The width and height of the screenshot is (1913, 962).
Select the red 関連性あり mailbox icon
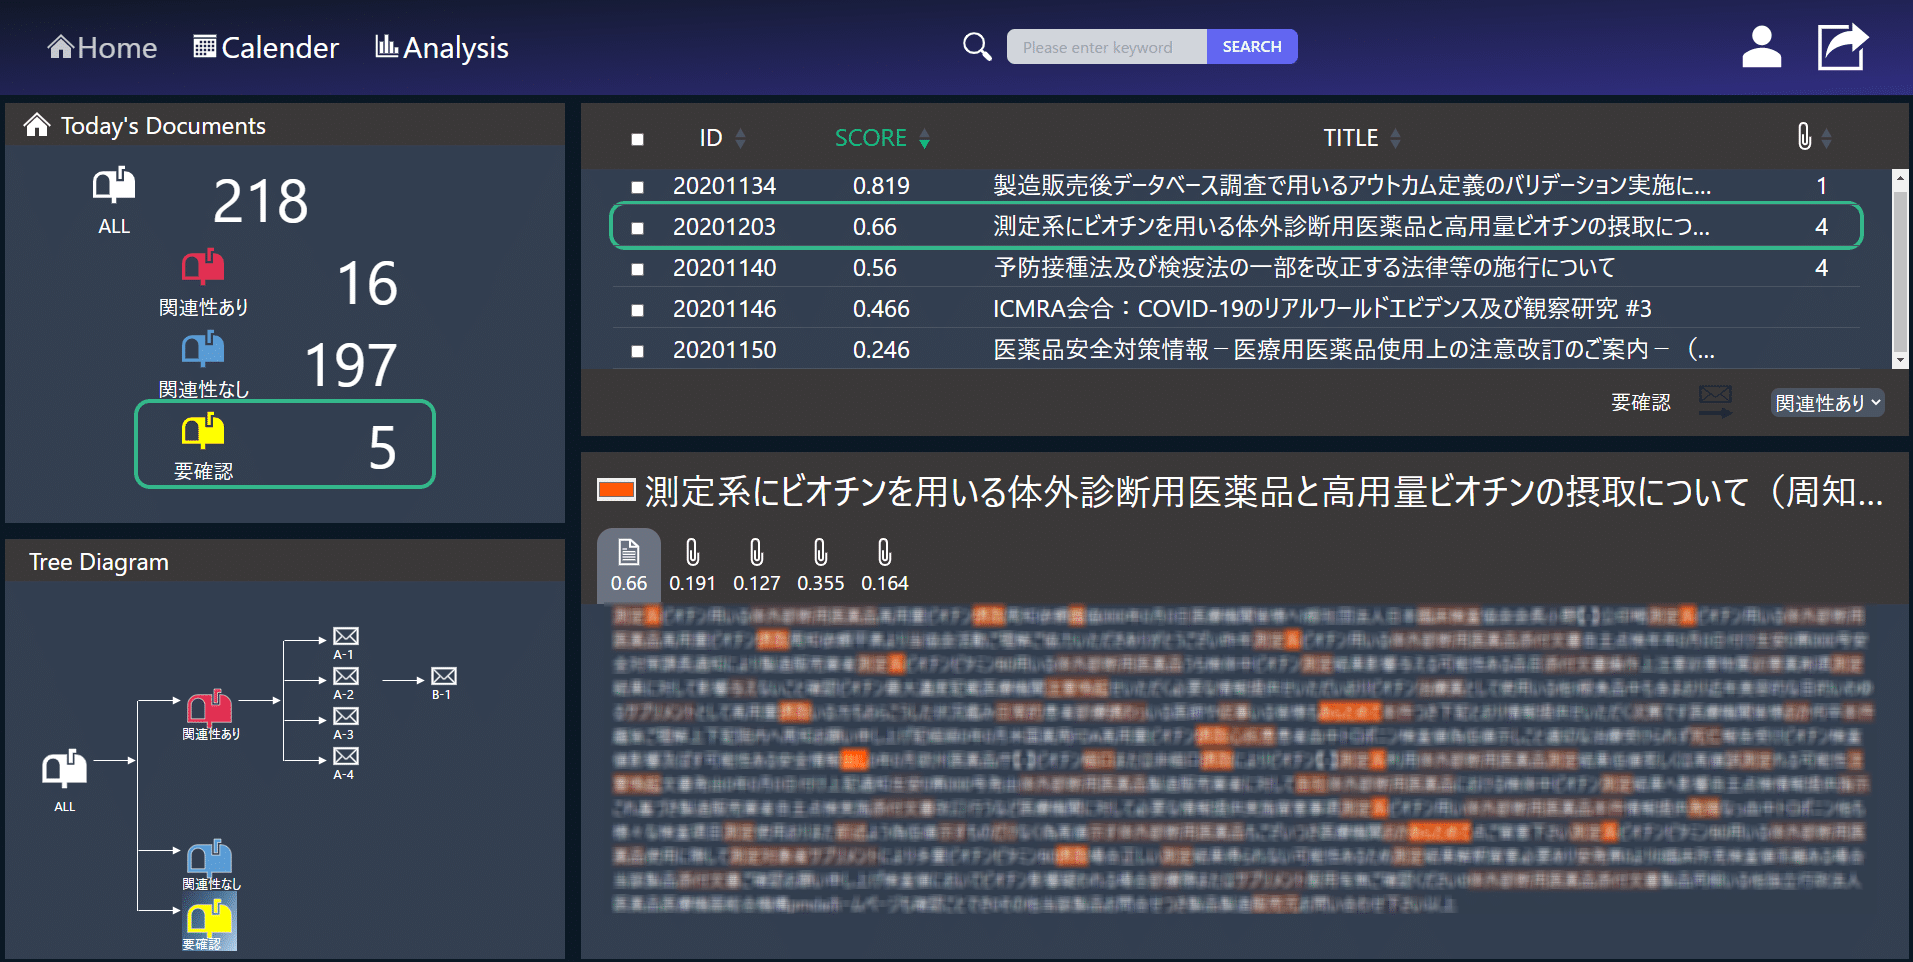coord(203,266)
